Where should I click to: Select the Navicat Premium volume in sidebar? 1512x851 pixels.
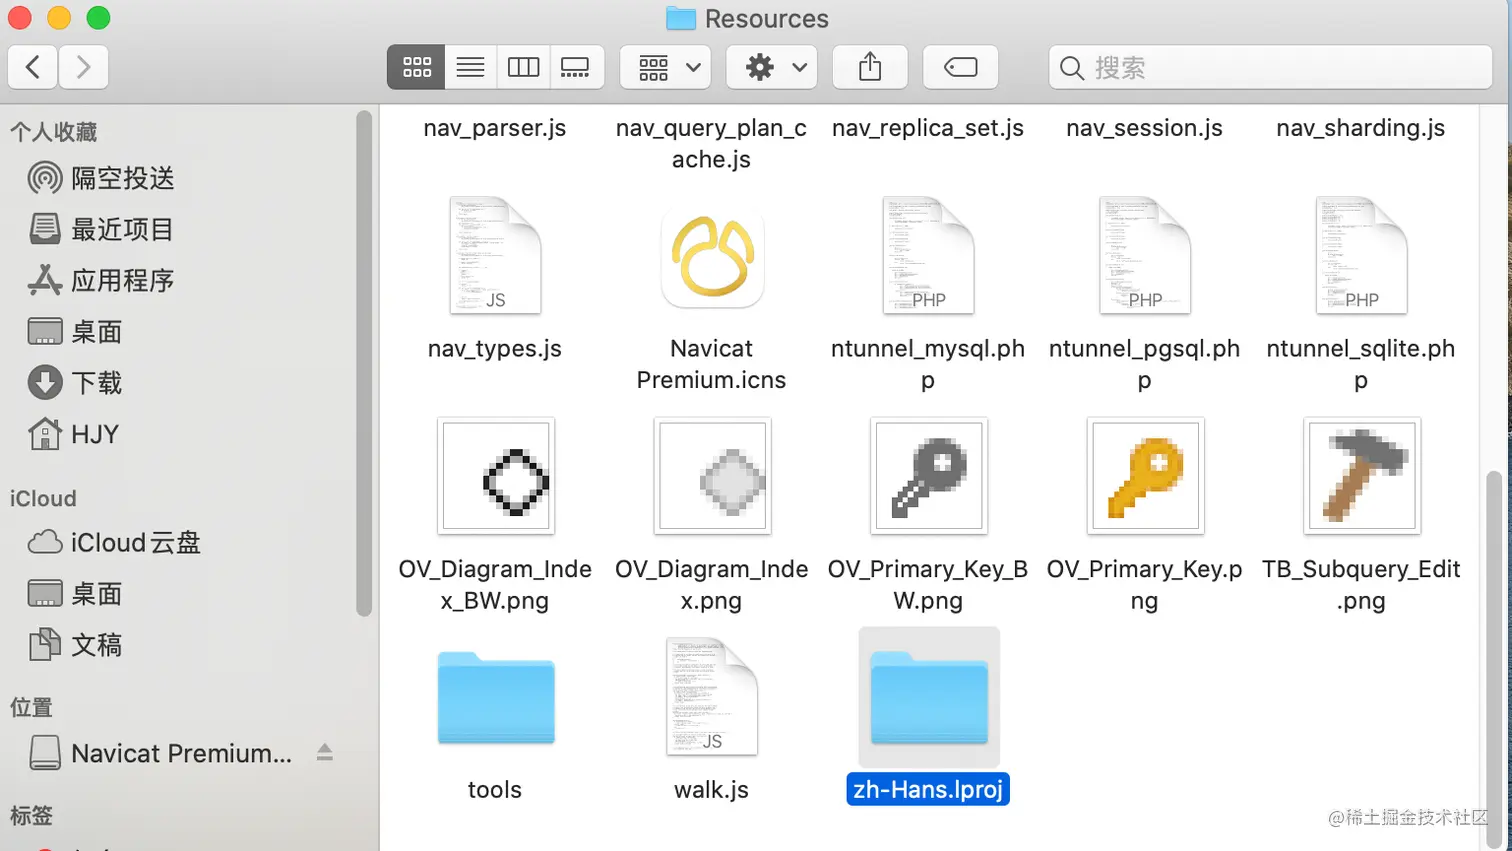coord(160,753)
